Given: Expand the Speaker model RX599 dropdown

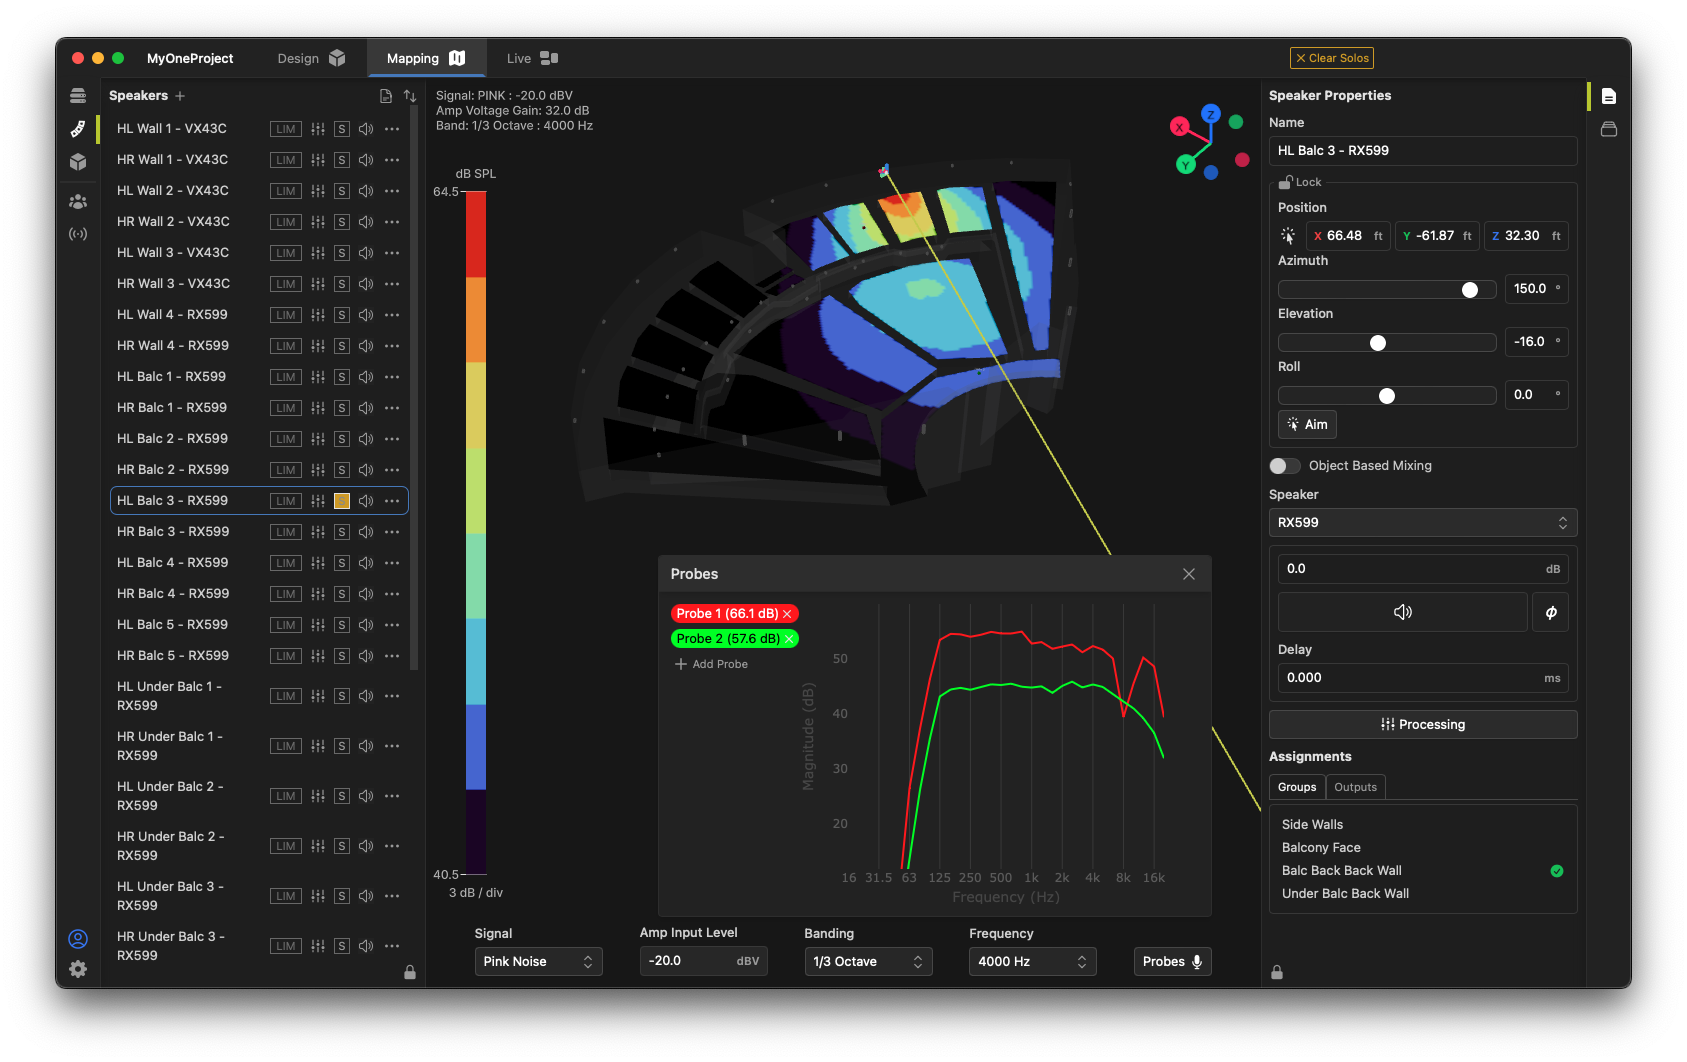Looking at the screenshot, I should point(1422,523).
